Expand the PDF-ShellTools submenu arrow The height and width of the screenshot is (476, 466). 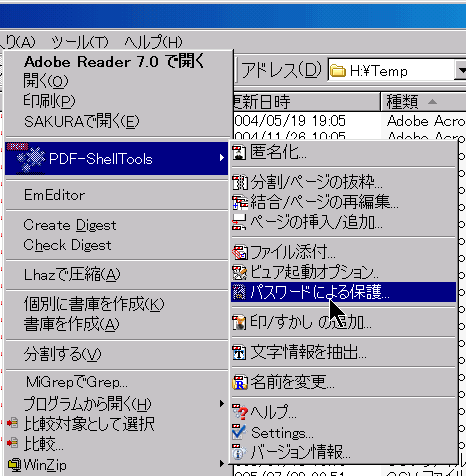click(x=222, y=158)
